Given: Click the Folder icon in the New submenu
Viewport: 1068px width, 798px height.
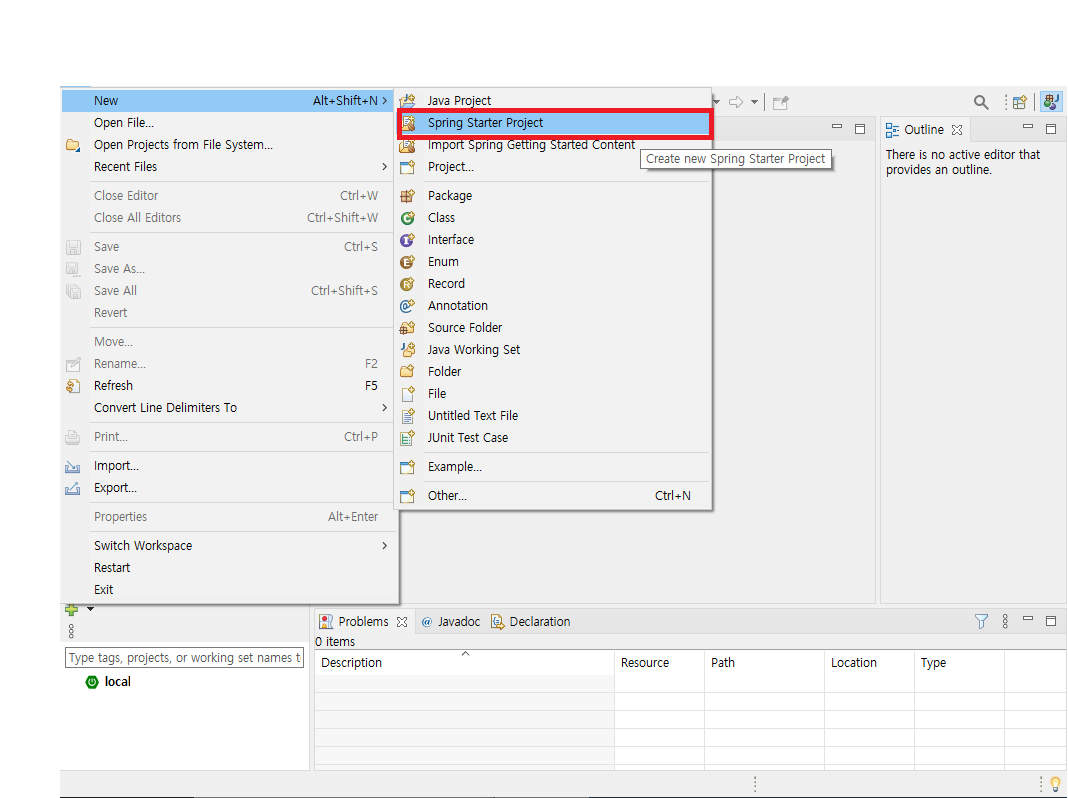Looking at the screenshot, I should [407, 372].
